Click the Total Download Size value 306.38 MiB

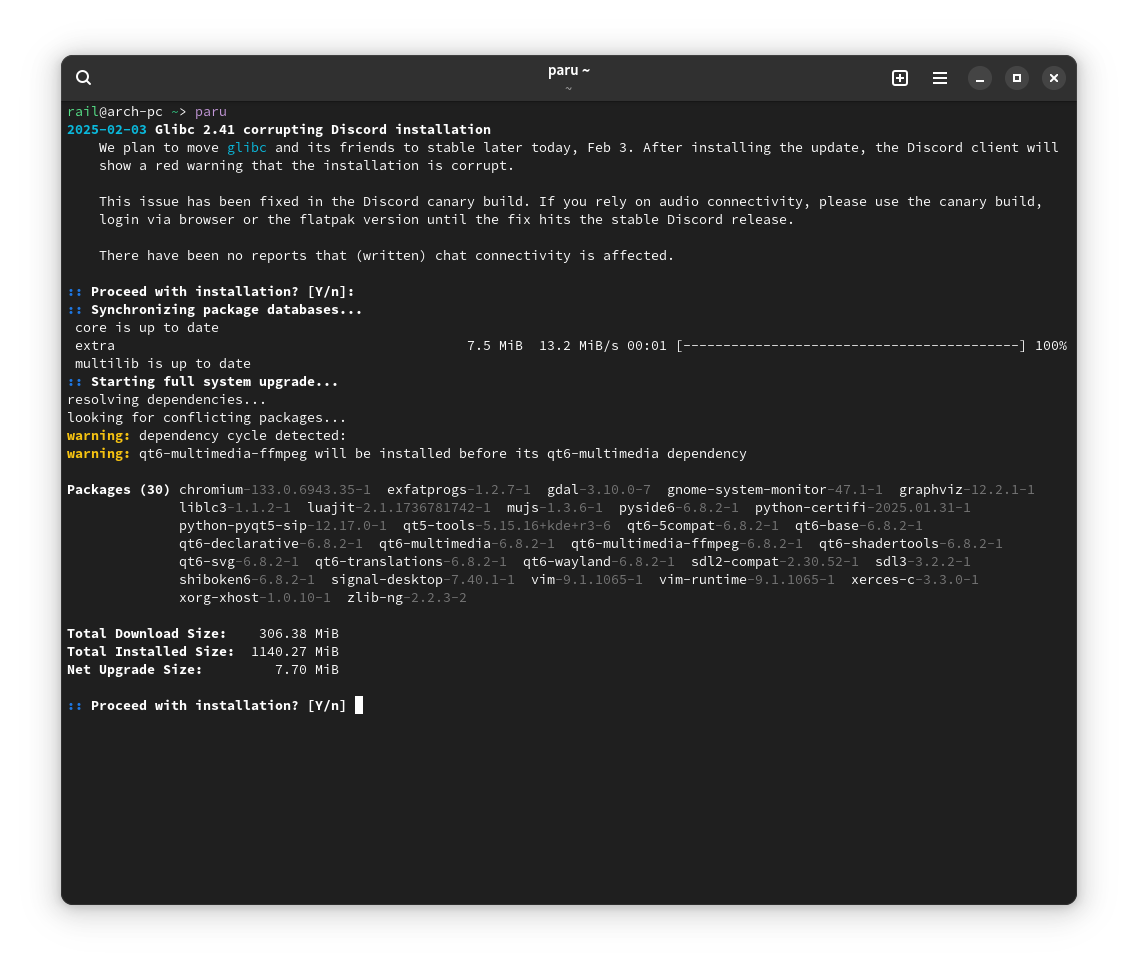tap(298, 634)
